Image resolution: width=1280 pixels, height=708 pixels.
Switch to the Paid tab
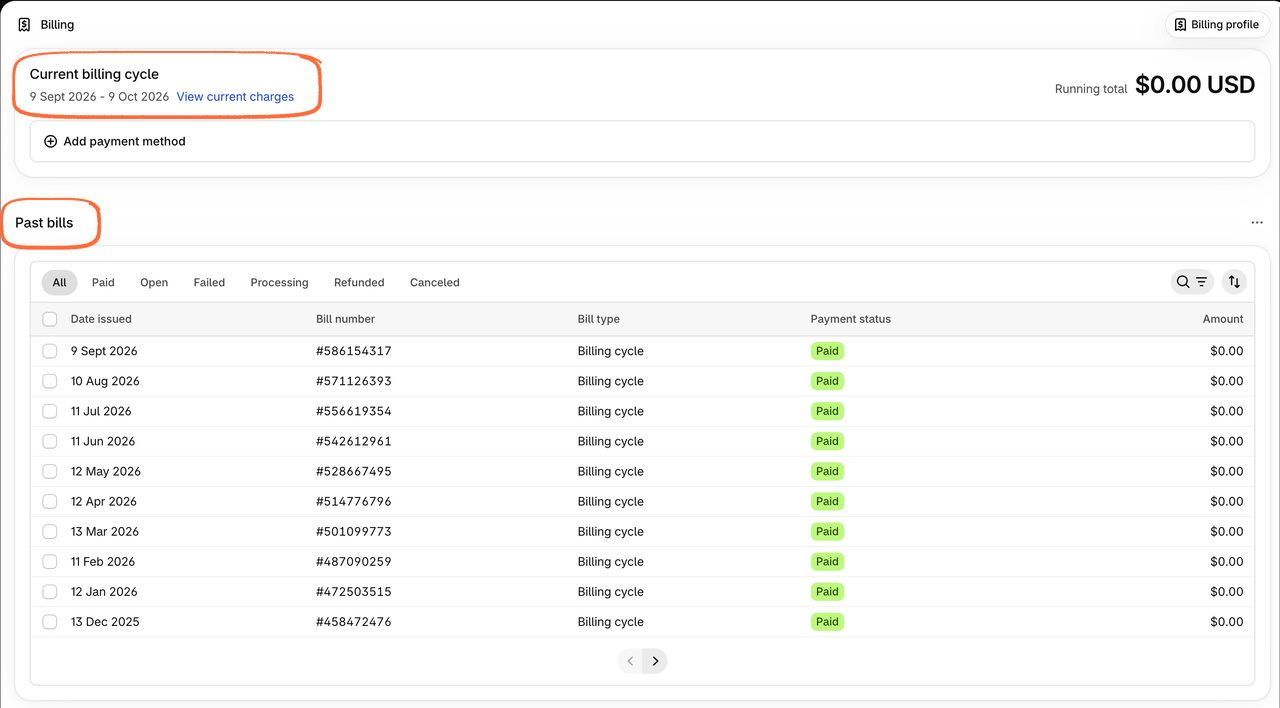pos(103,282)
